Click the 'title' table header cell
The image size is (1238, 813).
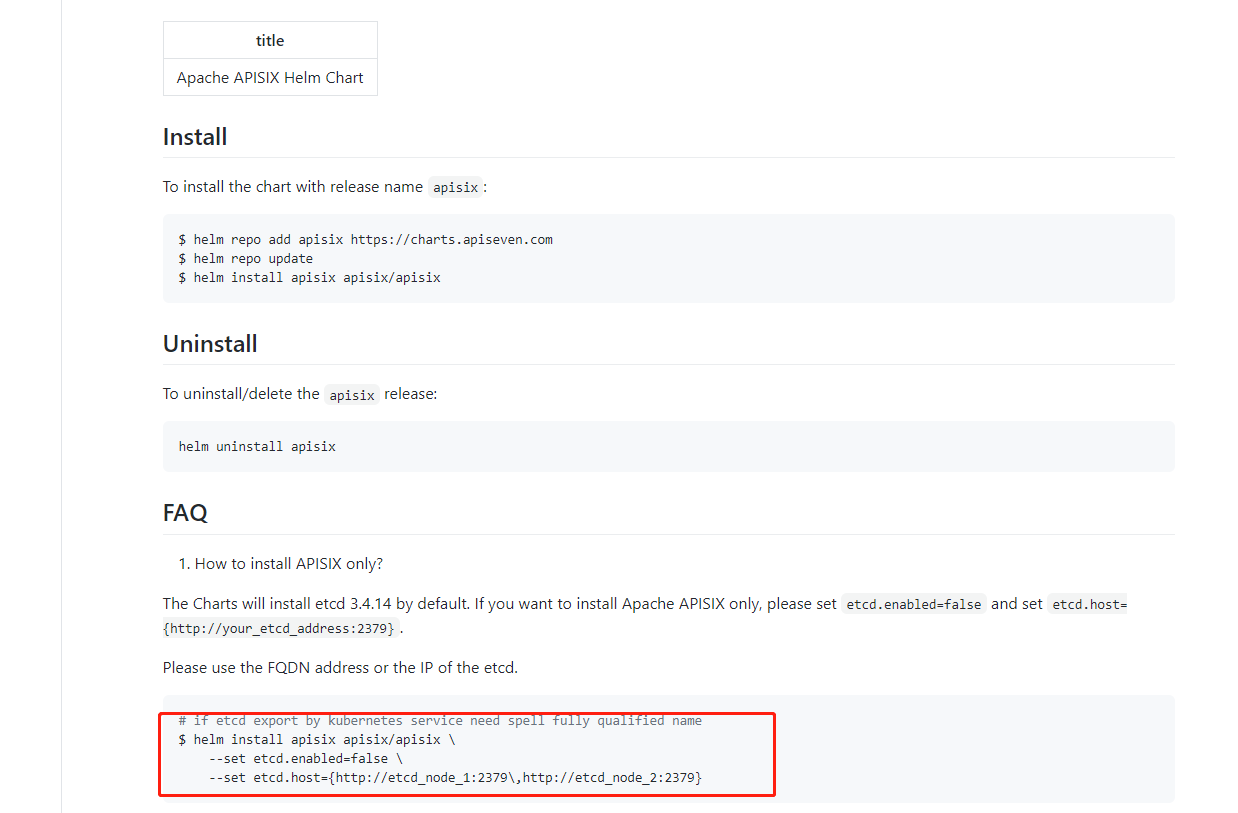tap(270, 40)
